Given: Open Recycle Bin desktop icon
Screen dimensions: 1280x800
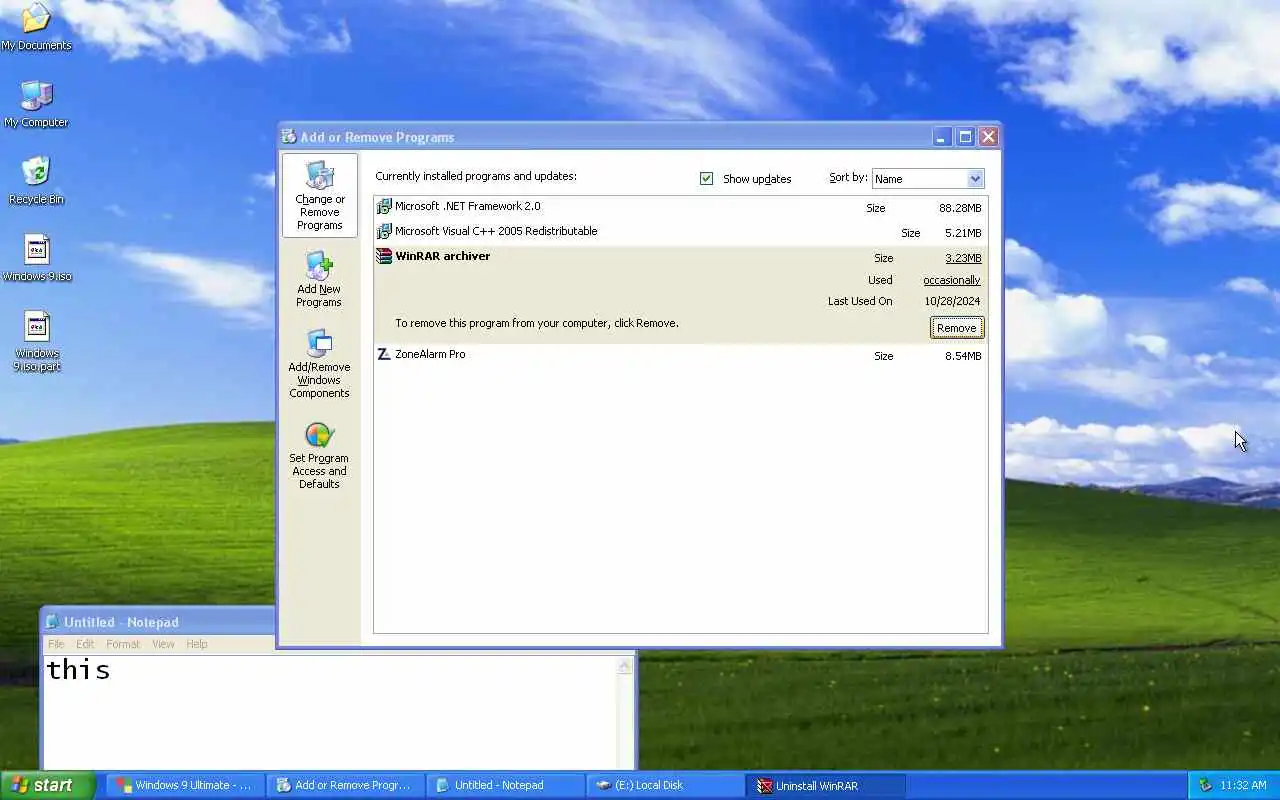Looking at the screenshot, I should (x=36, y=172).
